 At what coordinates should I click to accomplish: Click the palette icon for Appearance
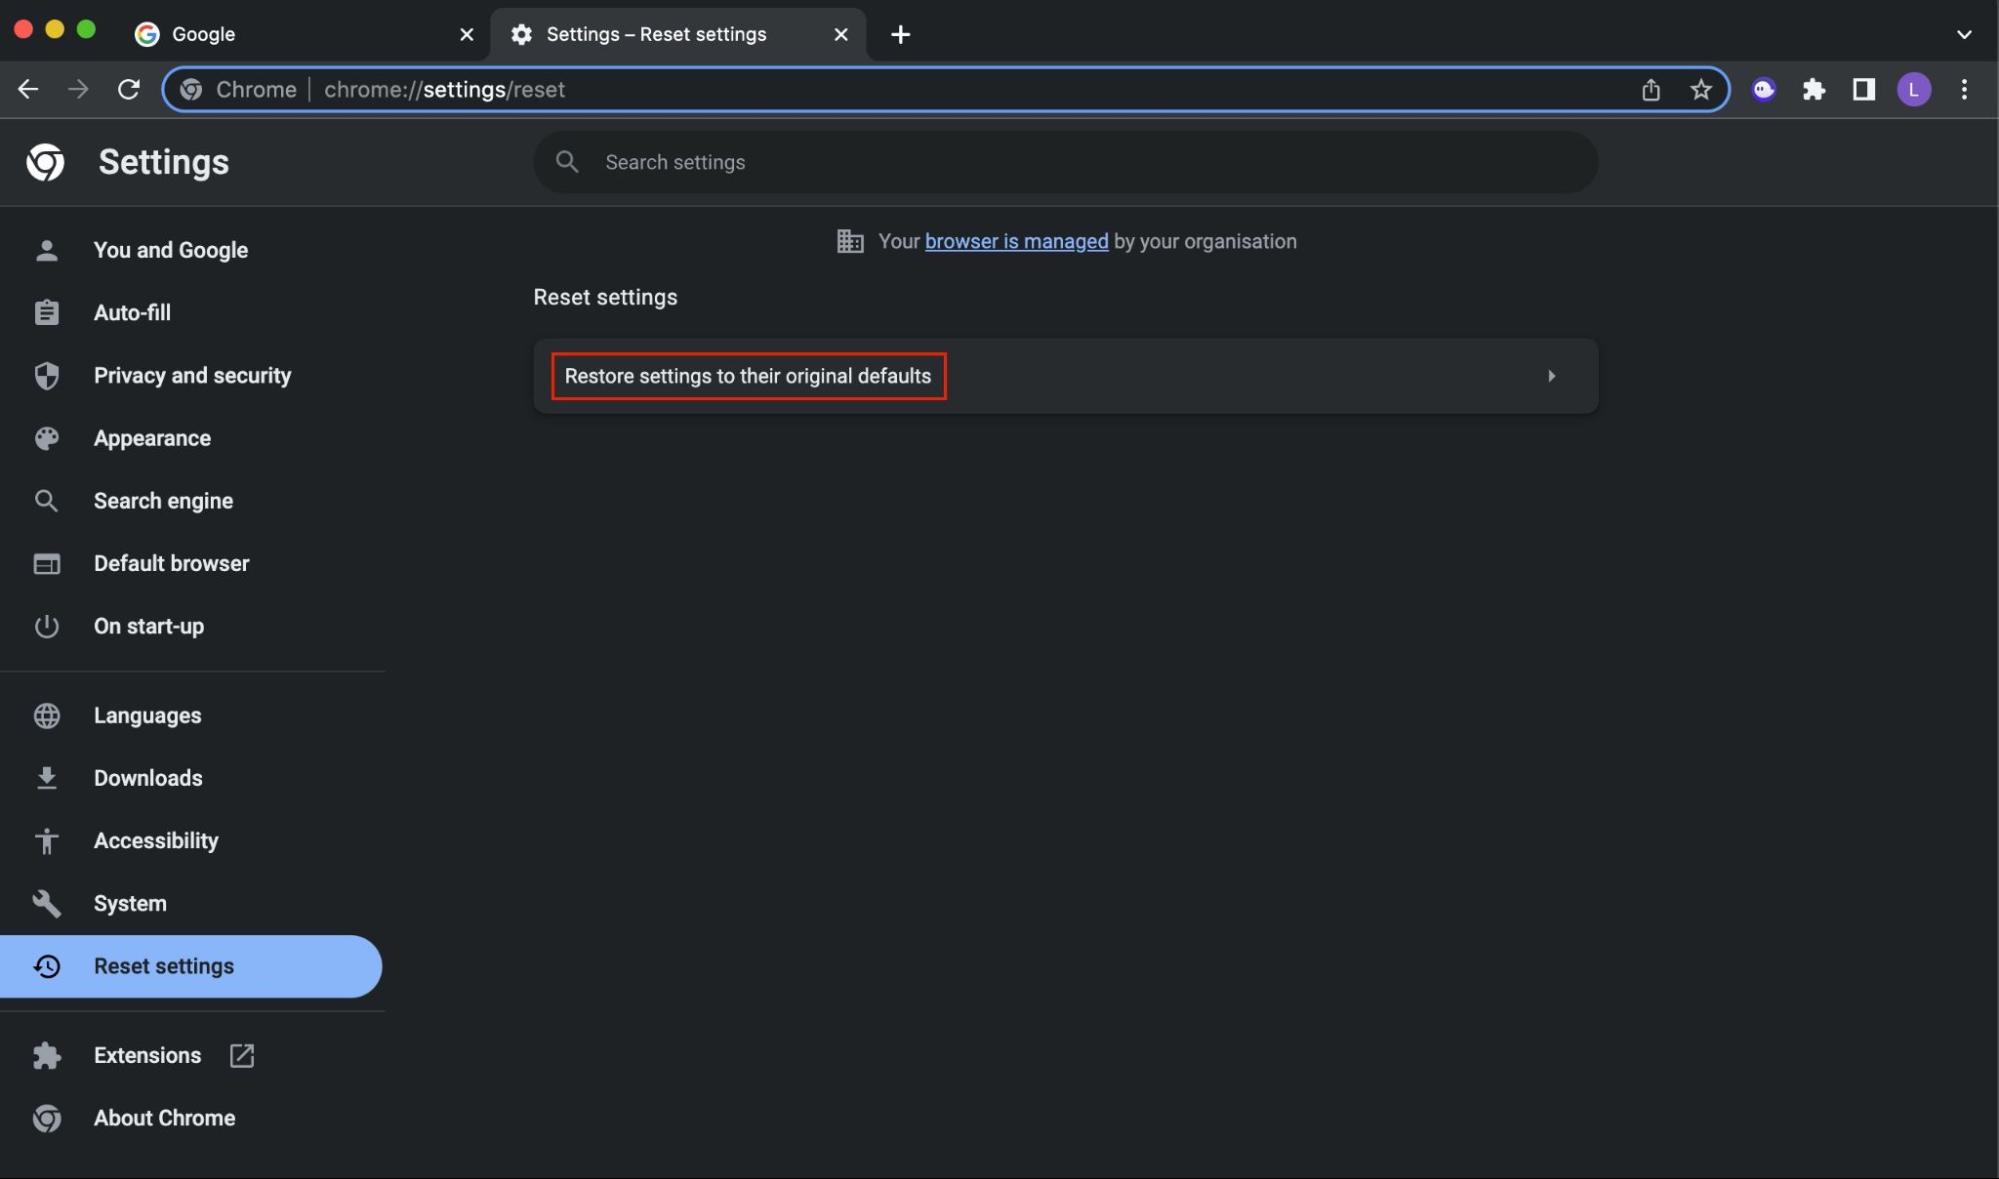coord(46,438)
